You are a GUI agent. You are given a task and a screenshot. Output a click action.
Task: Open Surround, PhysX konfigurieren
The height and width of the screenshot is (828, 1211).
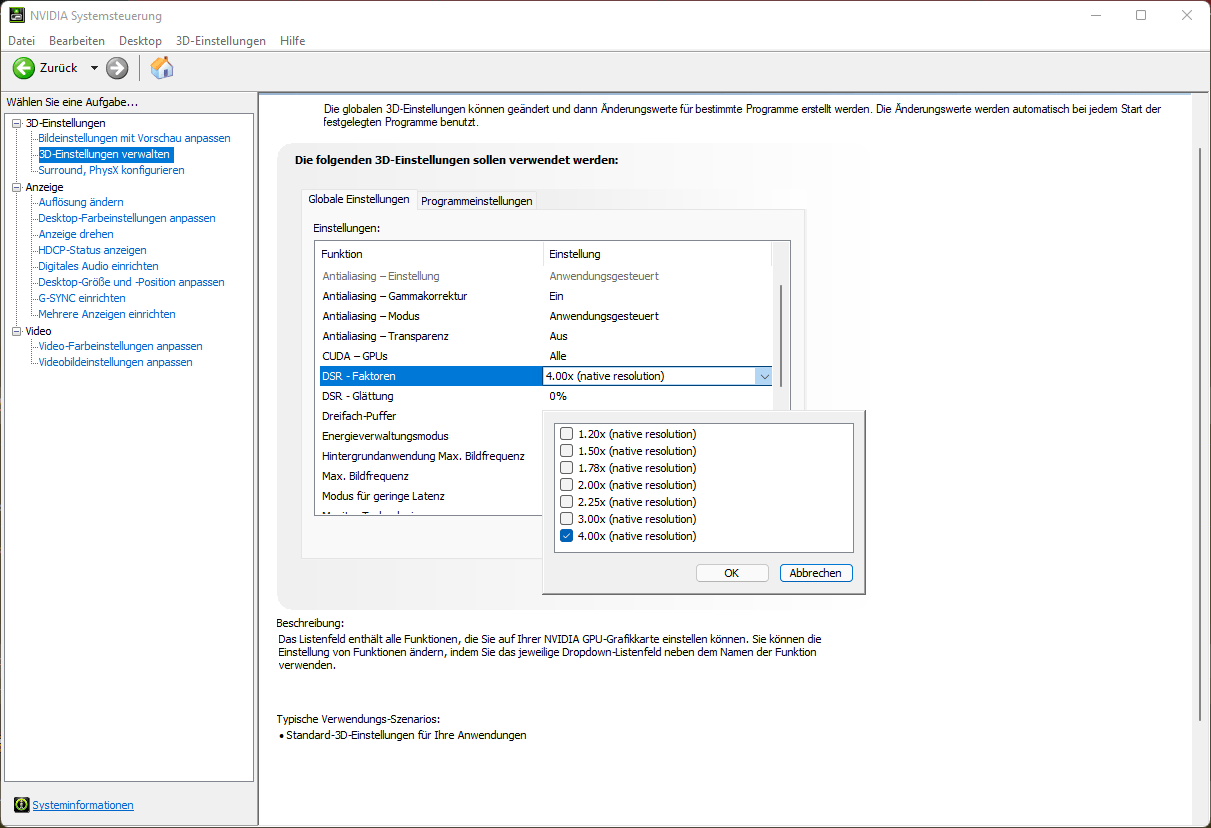(x=111, y=170)
